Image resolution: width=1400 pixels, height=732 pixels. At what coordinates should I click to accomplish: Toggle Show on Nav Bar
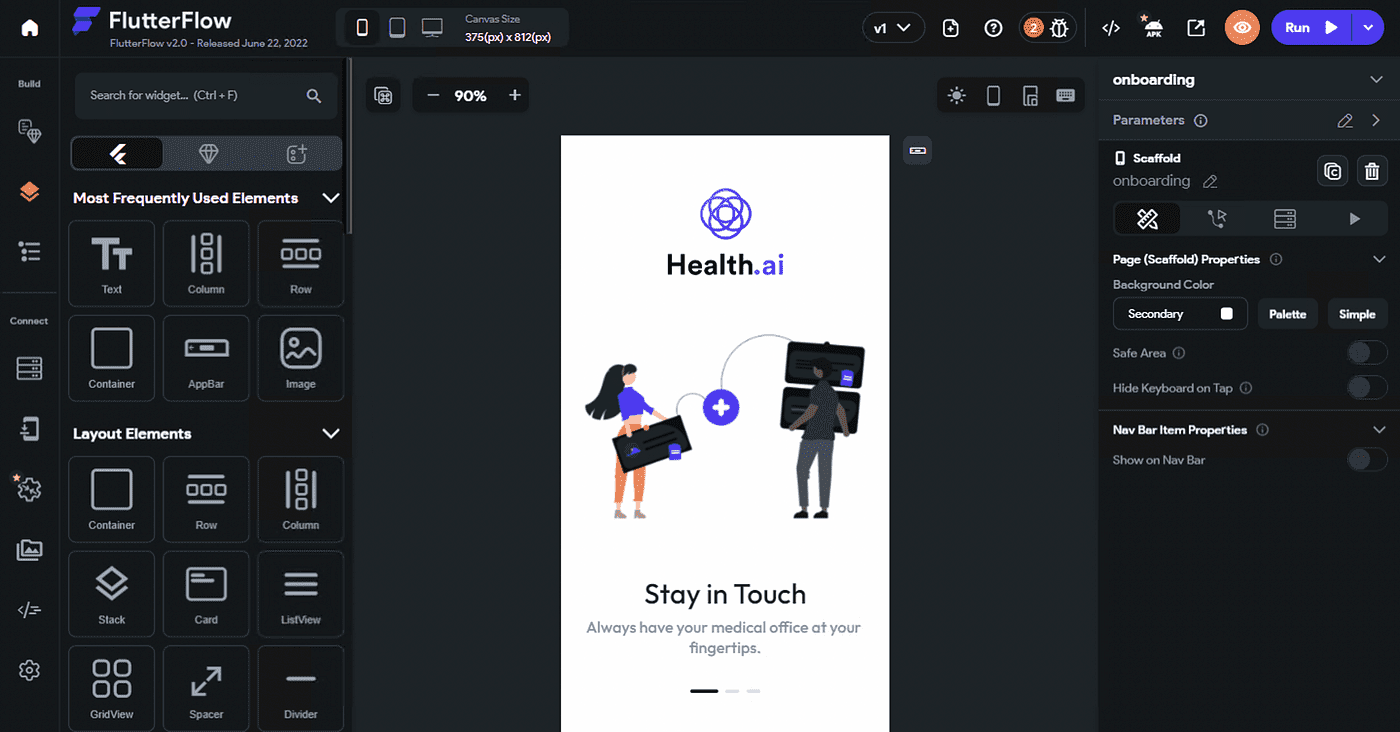[1367, 459]
